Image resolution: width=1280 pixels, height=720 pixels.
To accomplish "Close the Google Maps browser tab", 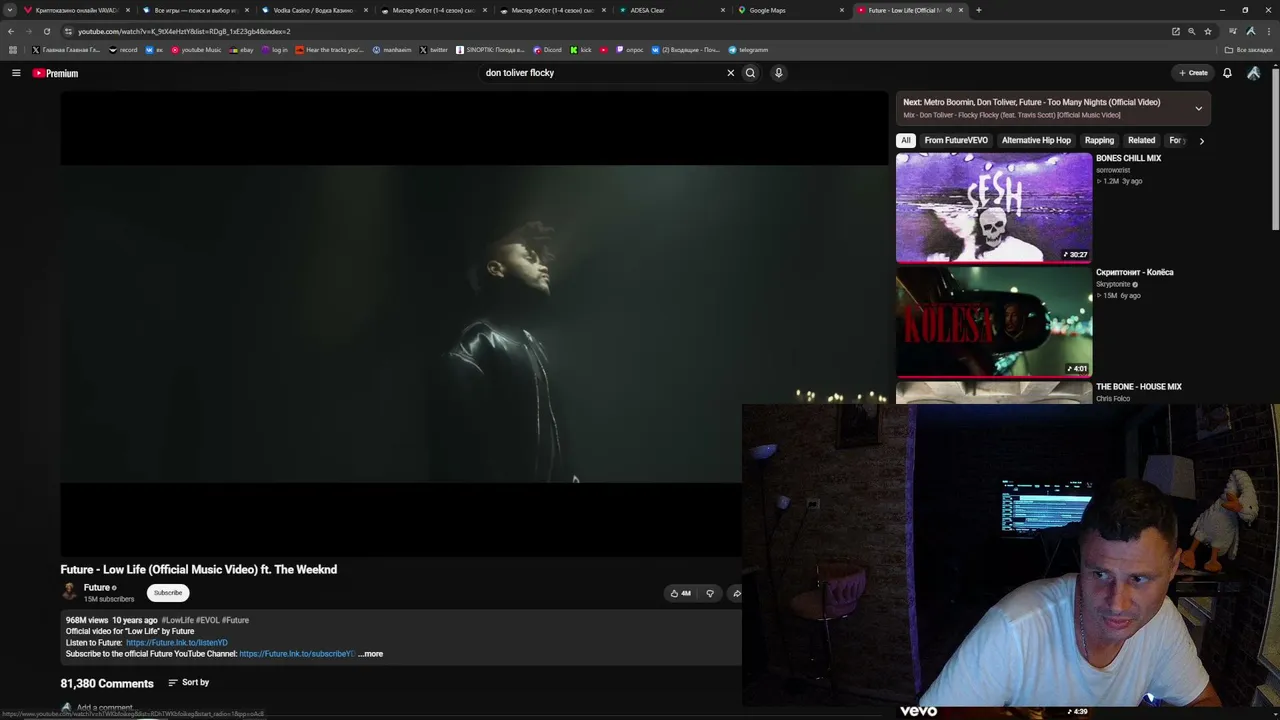I will tap(842, 10).
